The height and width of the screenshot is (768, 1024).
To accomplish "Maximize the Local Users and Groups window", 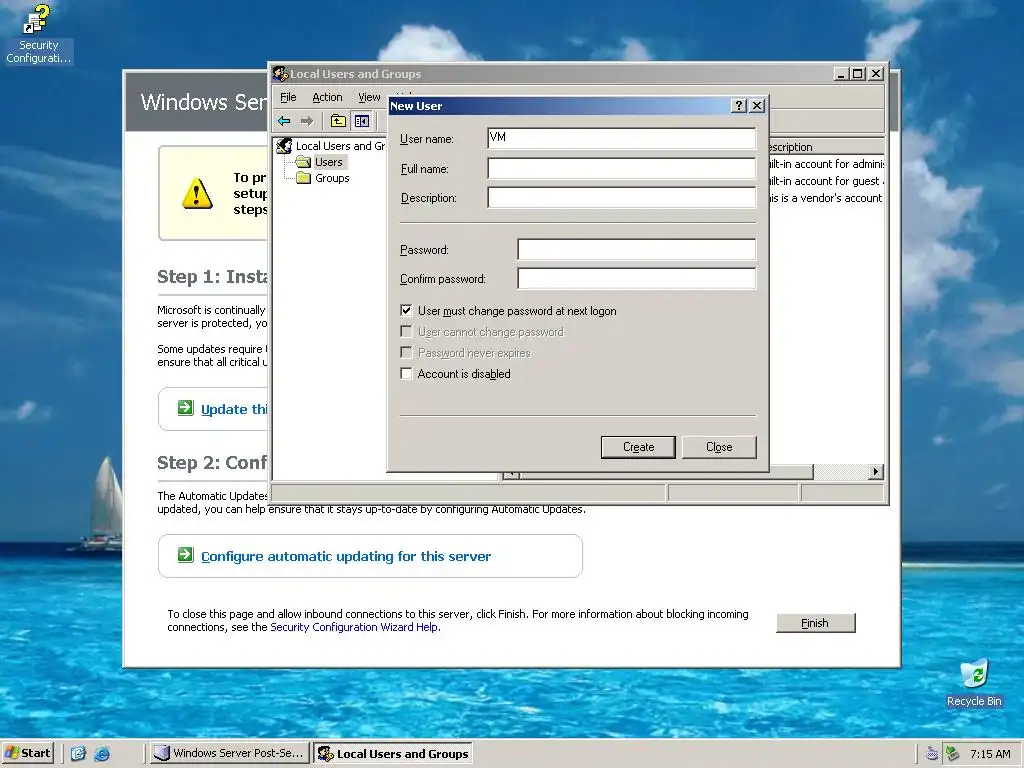I will 858,74.
